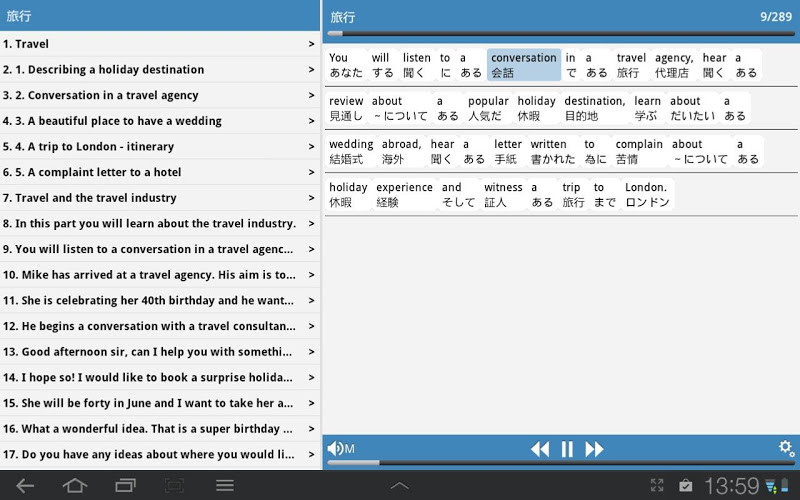Expand arrow for row 9 'You will listen'
The height and width of the screenshot is (500, 800).
click(311, 249)
